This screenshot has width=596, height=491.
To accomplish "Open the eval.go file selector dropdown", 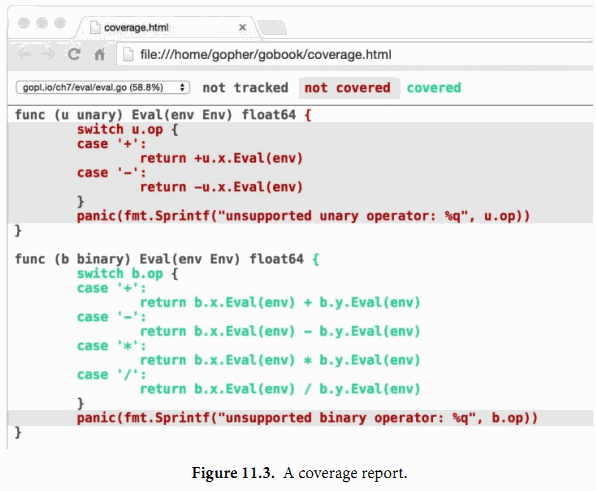I will pos(103,87).
